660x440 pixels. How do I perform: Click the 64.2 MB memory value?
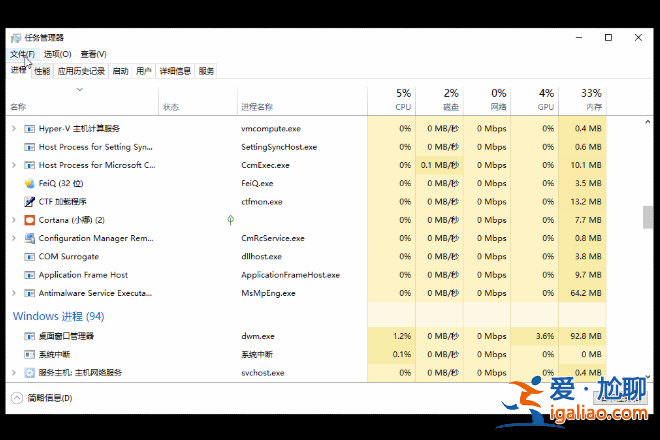[x=586, y=293]
